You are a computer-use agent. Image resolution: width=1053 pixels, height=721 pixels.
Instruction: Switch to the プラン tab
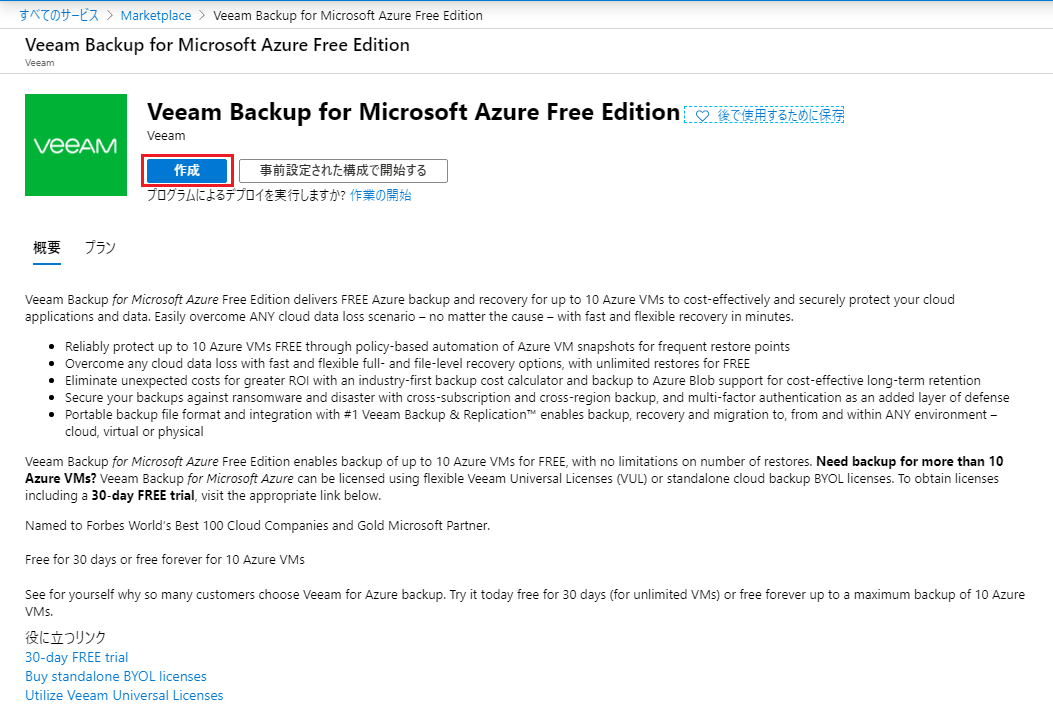(100, 248)
